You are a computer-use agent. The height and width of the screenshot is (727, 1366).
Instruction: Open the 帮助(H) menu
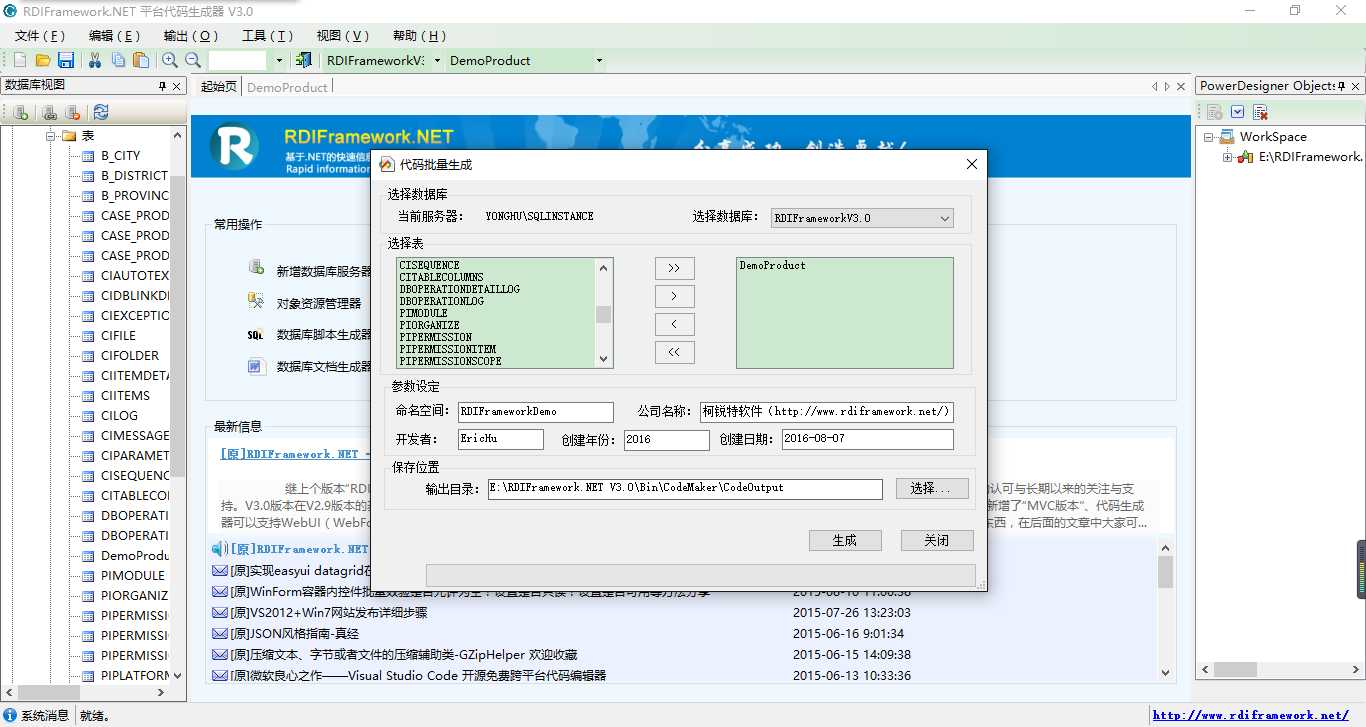coord(419,35)
